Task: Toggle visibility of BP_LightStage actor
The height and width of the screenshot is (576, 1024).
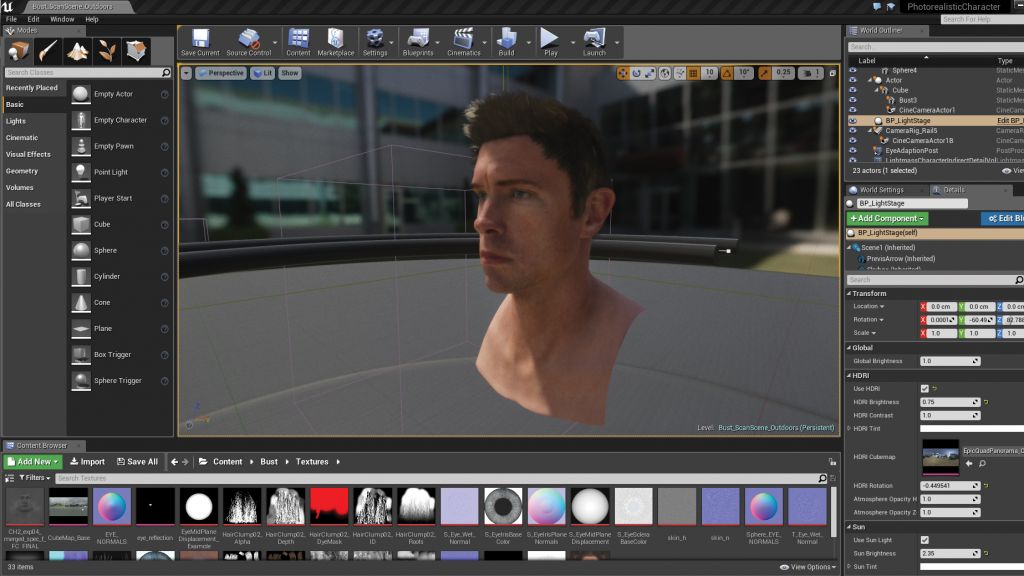Action: click(x=853, y=121)
